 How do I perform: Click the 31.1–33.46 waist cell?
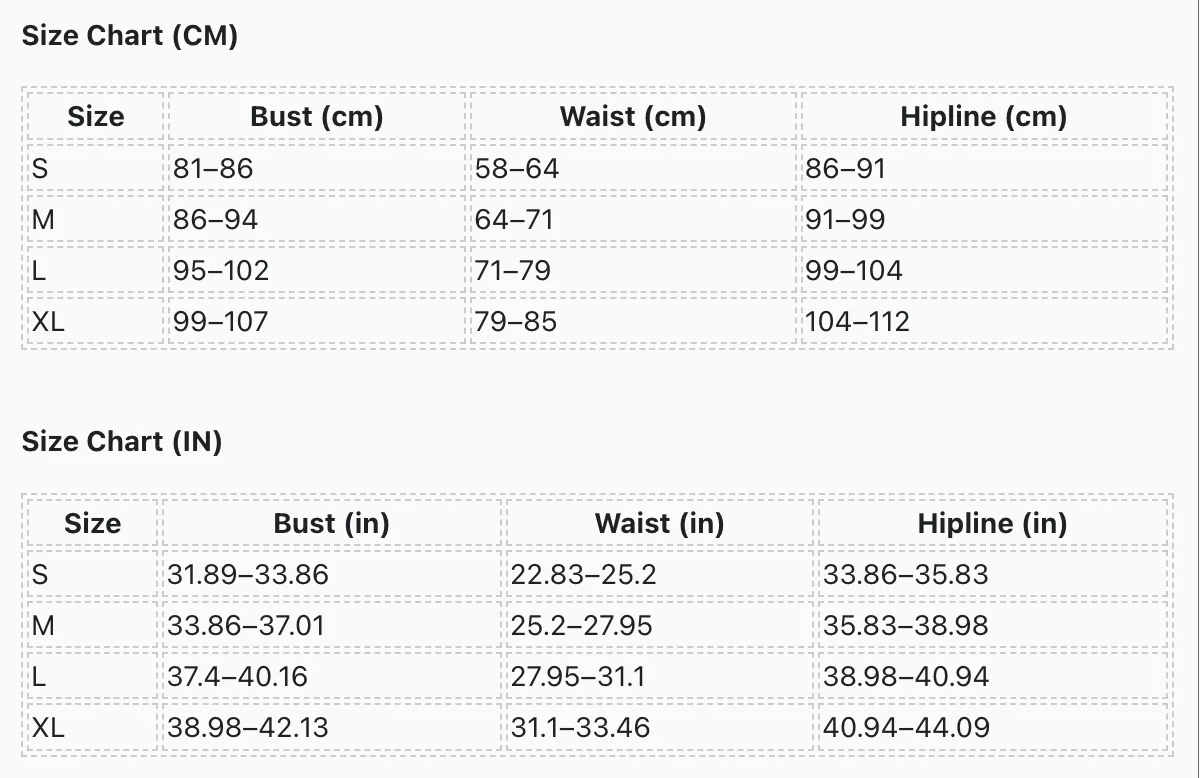(x=660, y=727)
